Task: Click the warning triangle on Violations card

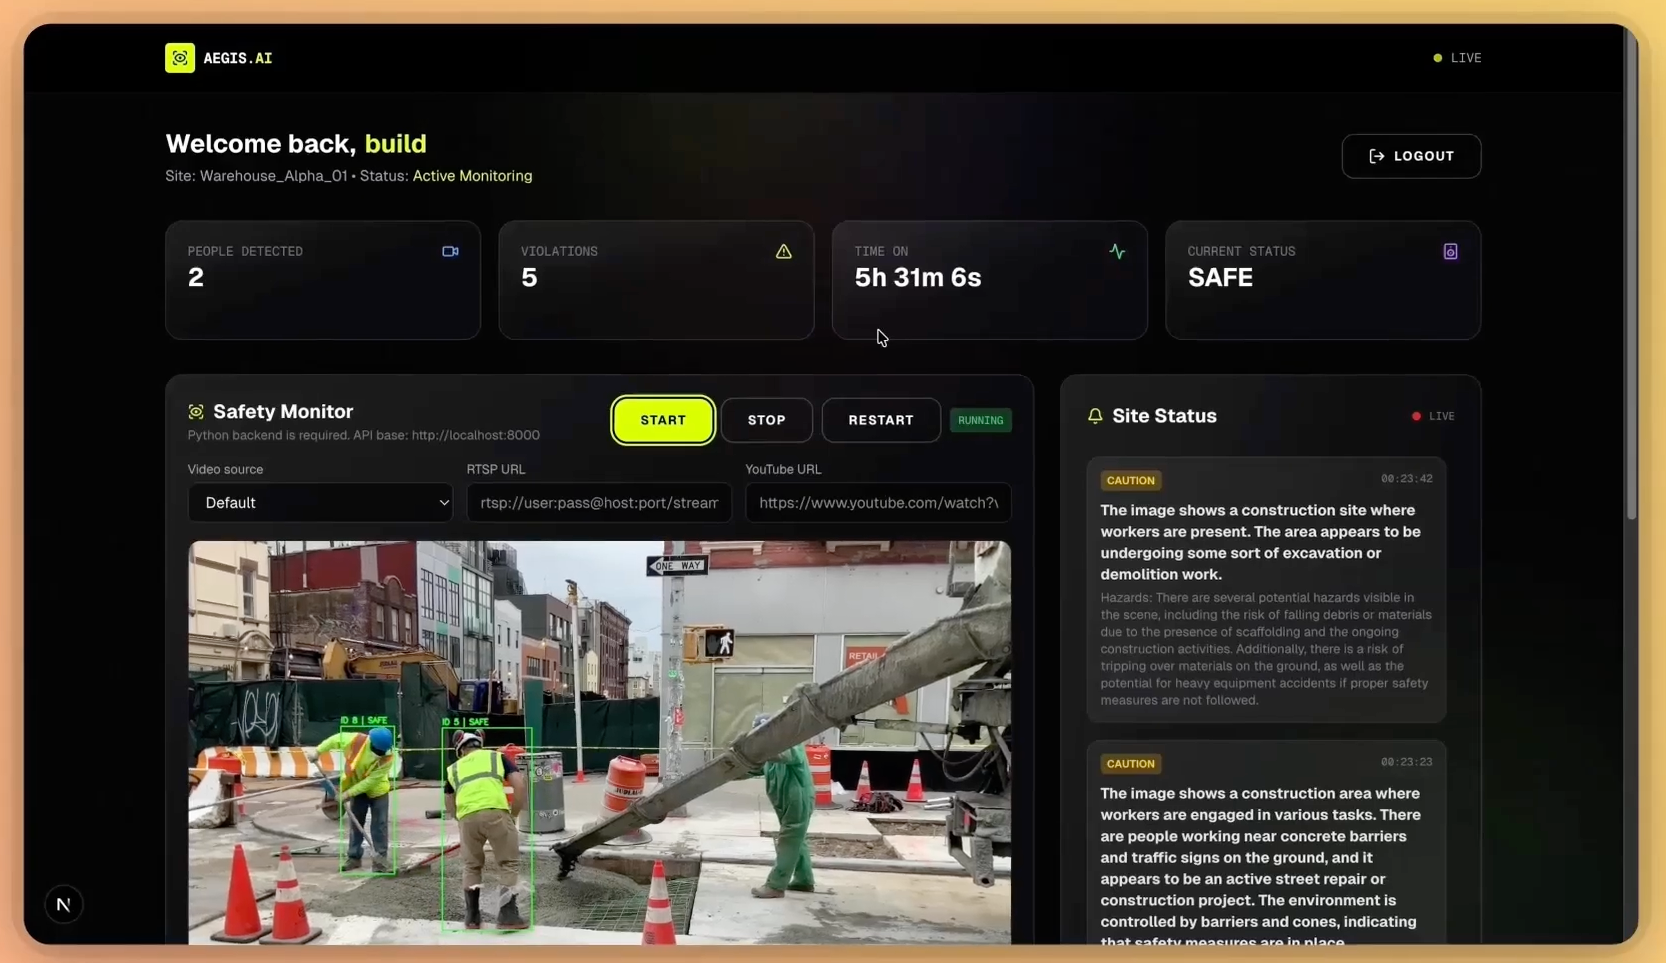Action: (784, 251)
